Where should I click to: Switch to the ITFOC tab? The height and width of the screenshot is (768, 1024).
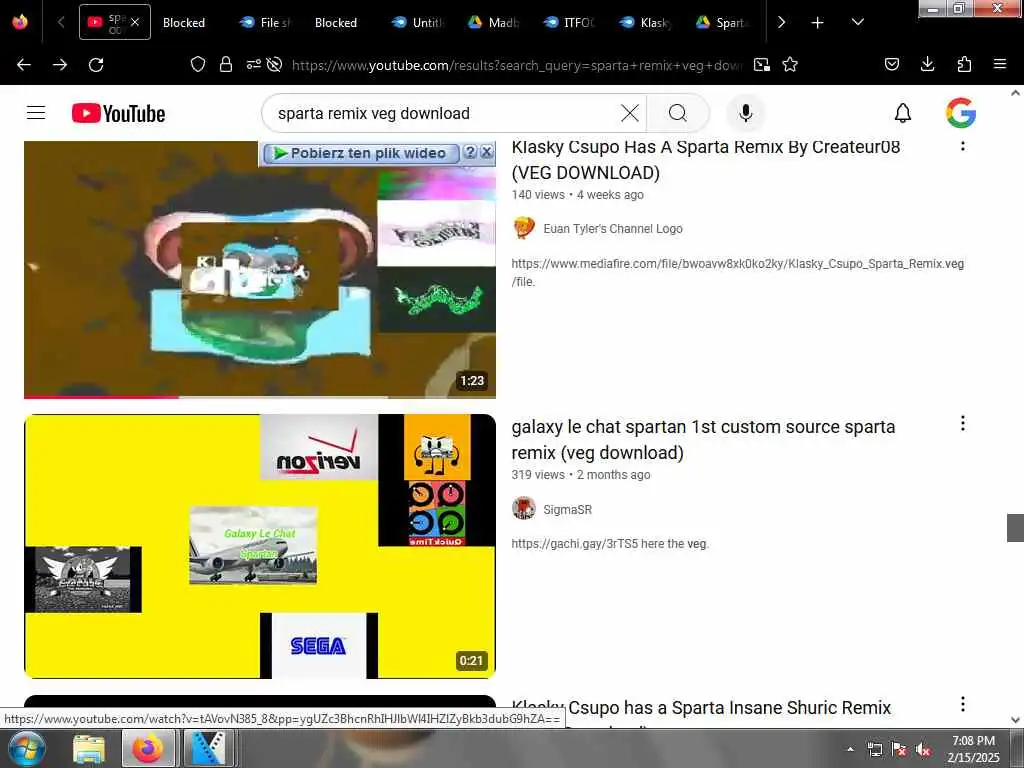coord(569,23)
